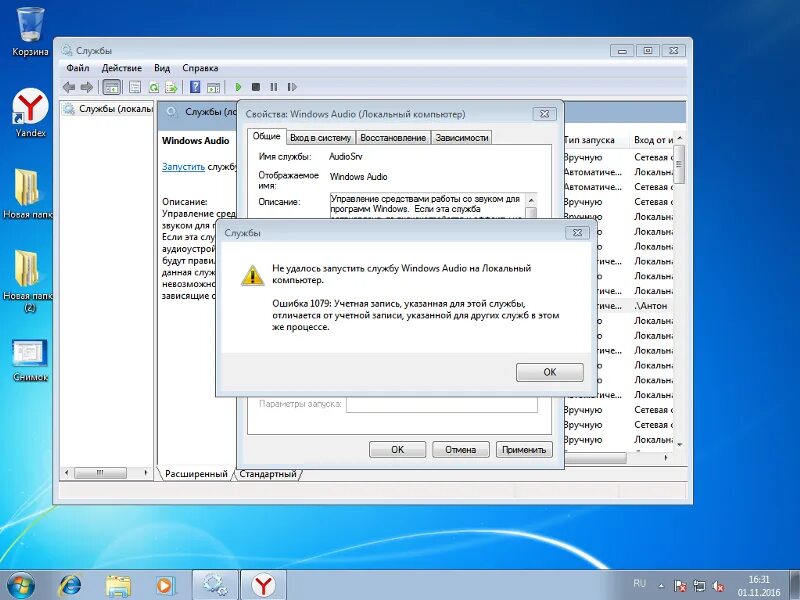Switch to the Стандартный view tab

coord(268,474)
